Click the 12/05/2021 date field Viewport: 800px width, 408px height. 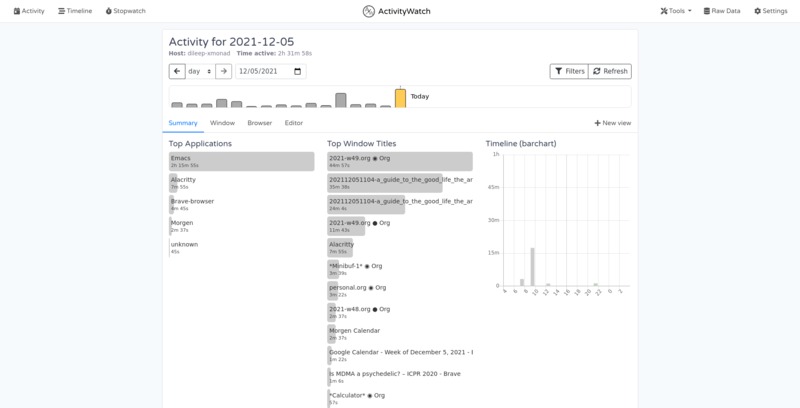tap(270, 71)
